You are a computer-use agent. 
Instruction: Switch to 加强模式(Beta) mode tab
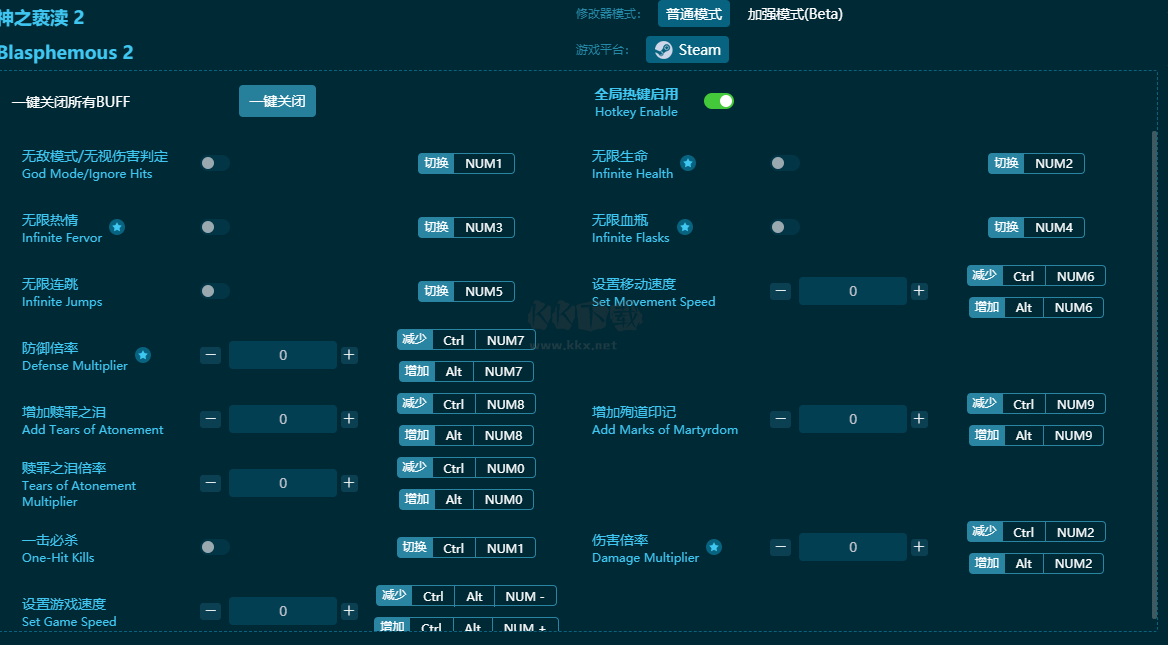(x=795, y=14)
